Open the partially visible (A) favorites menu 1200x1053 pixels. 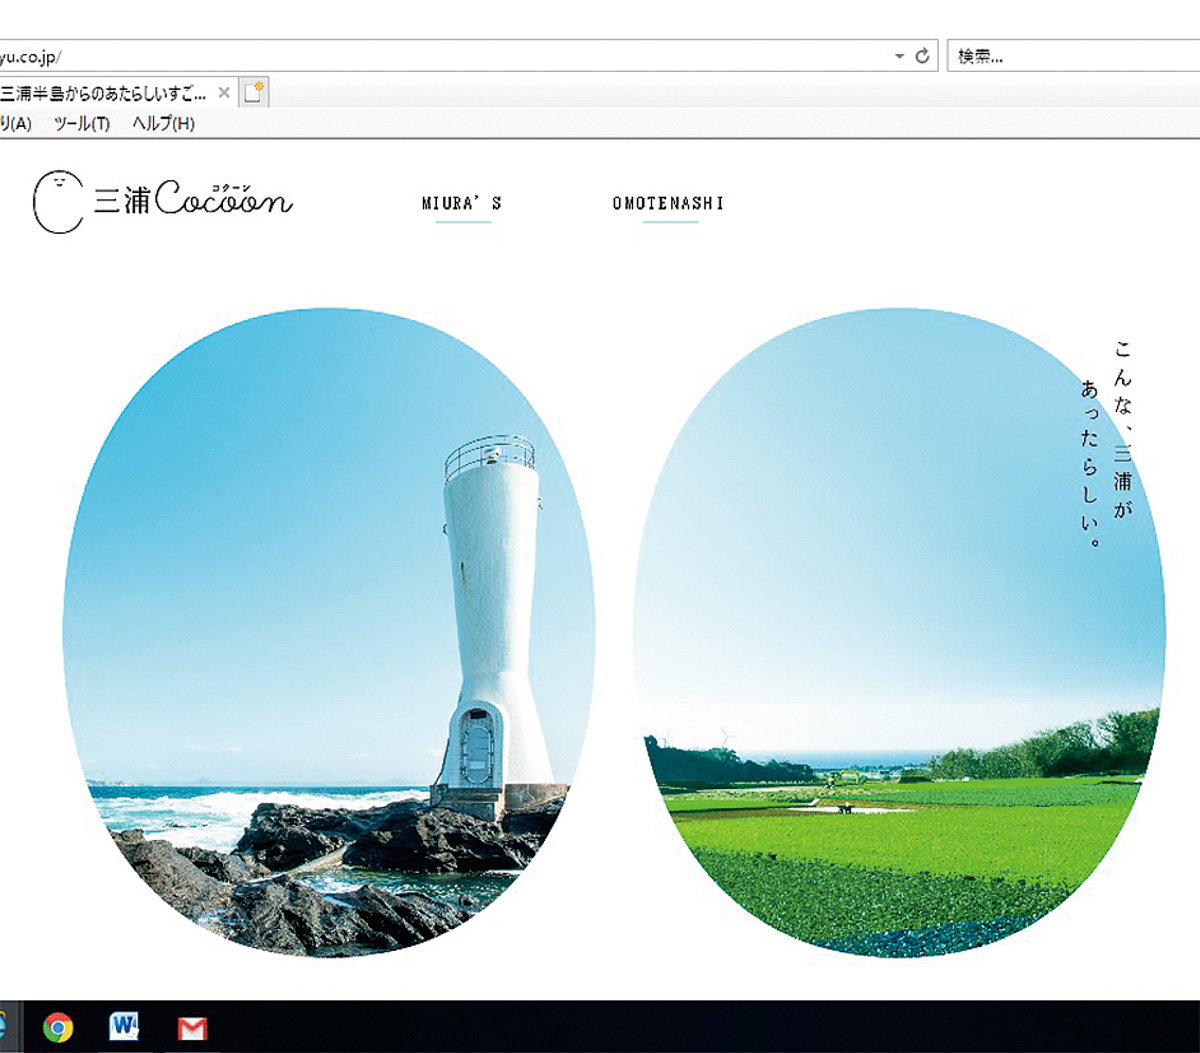pos(15,123)
